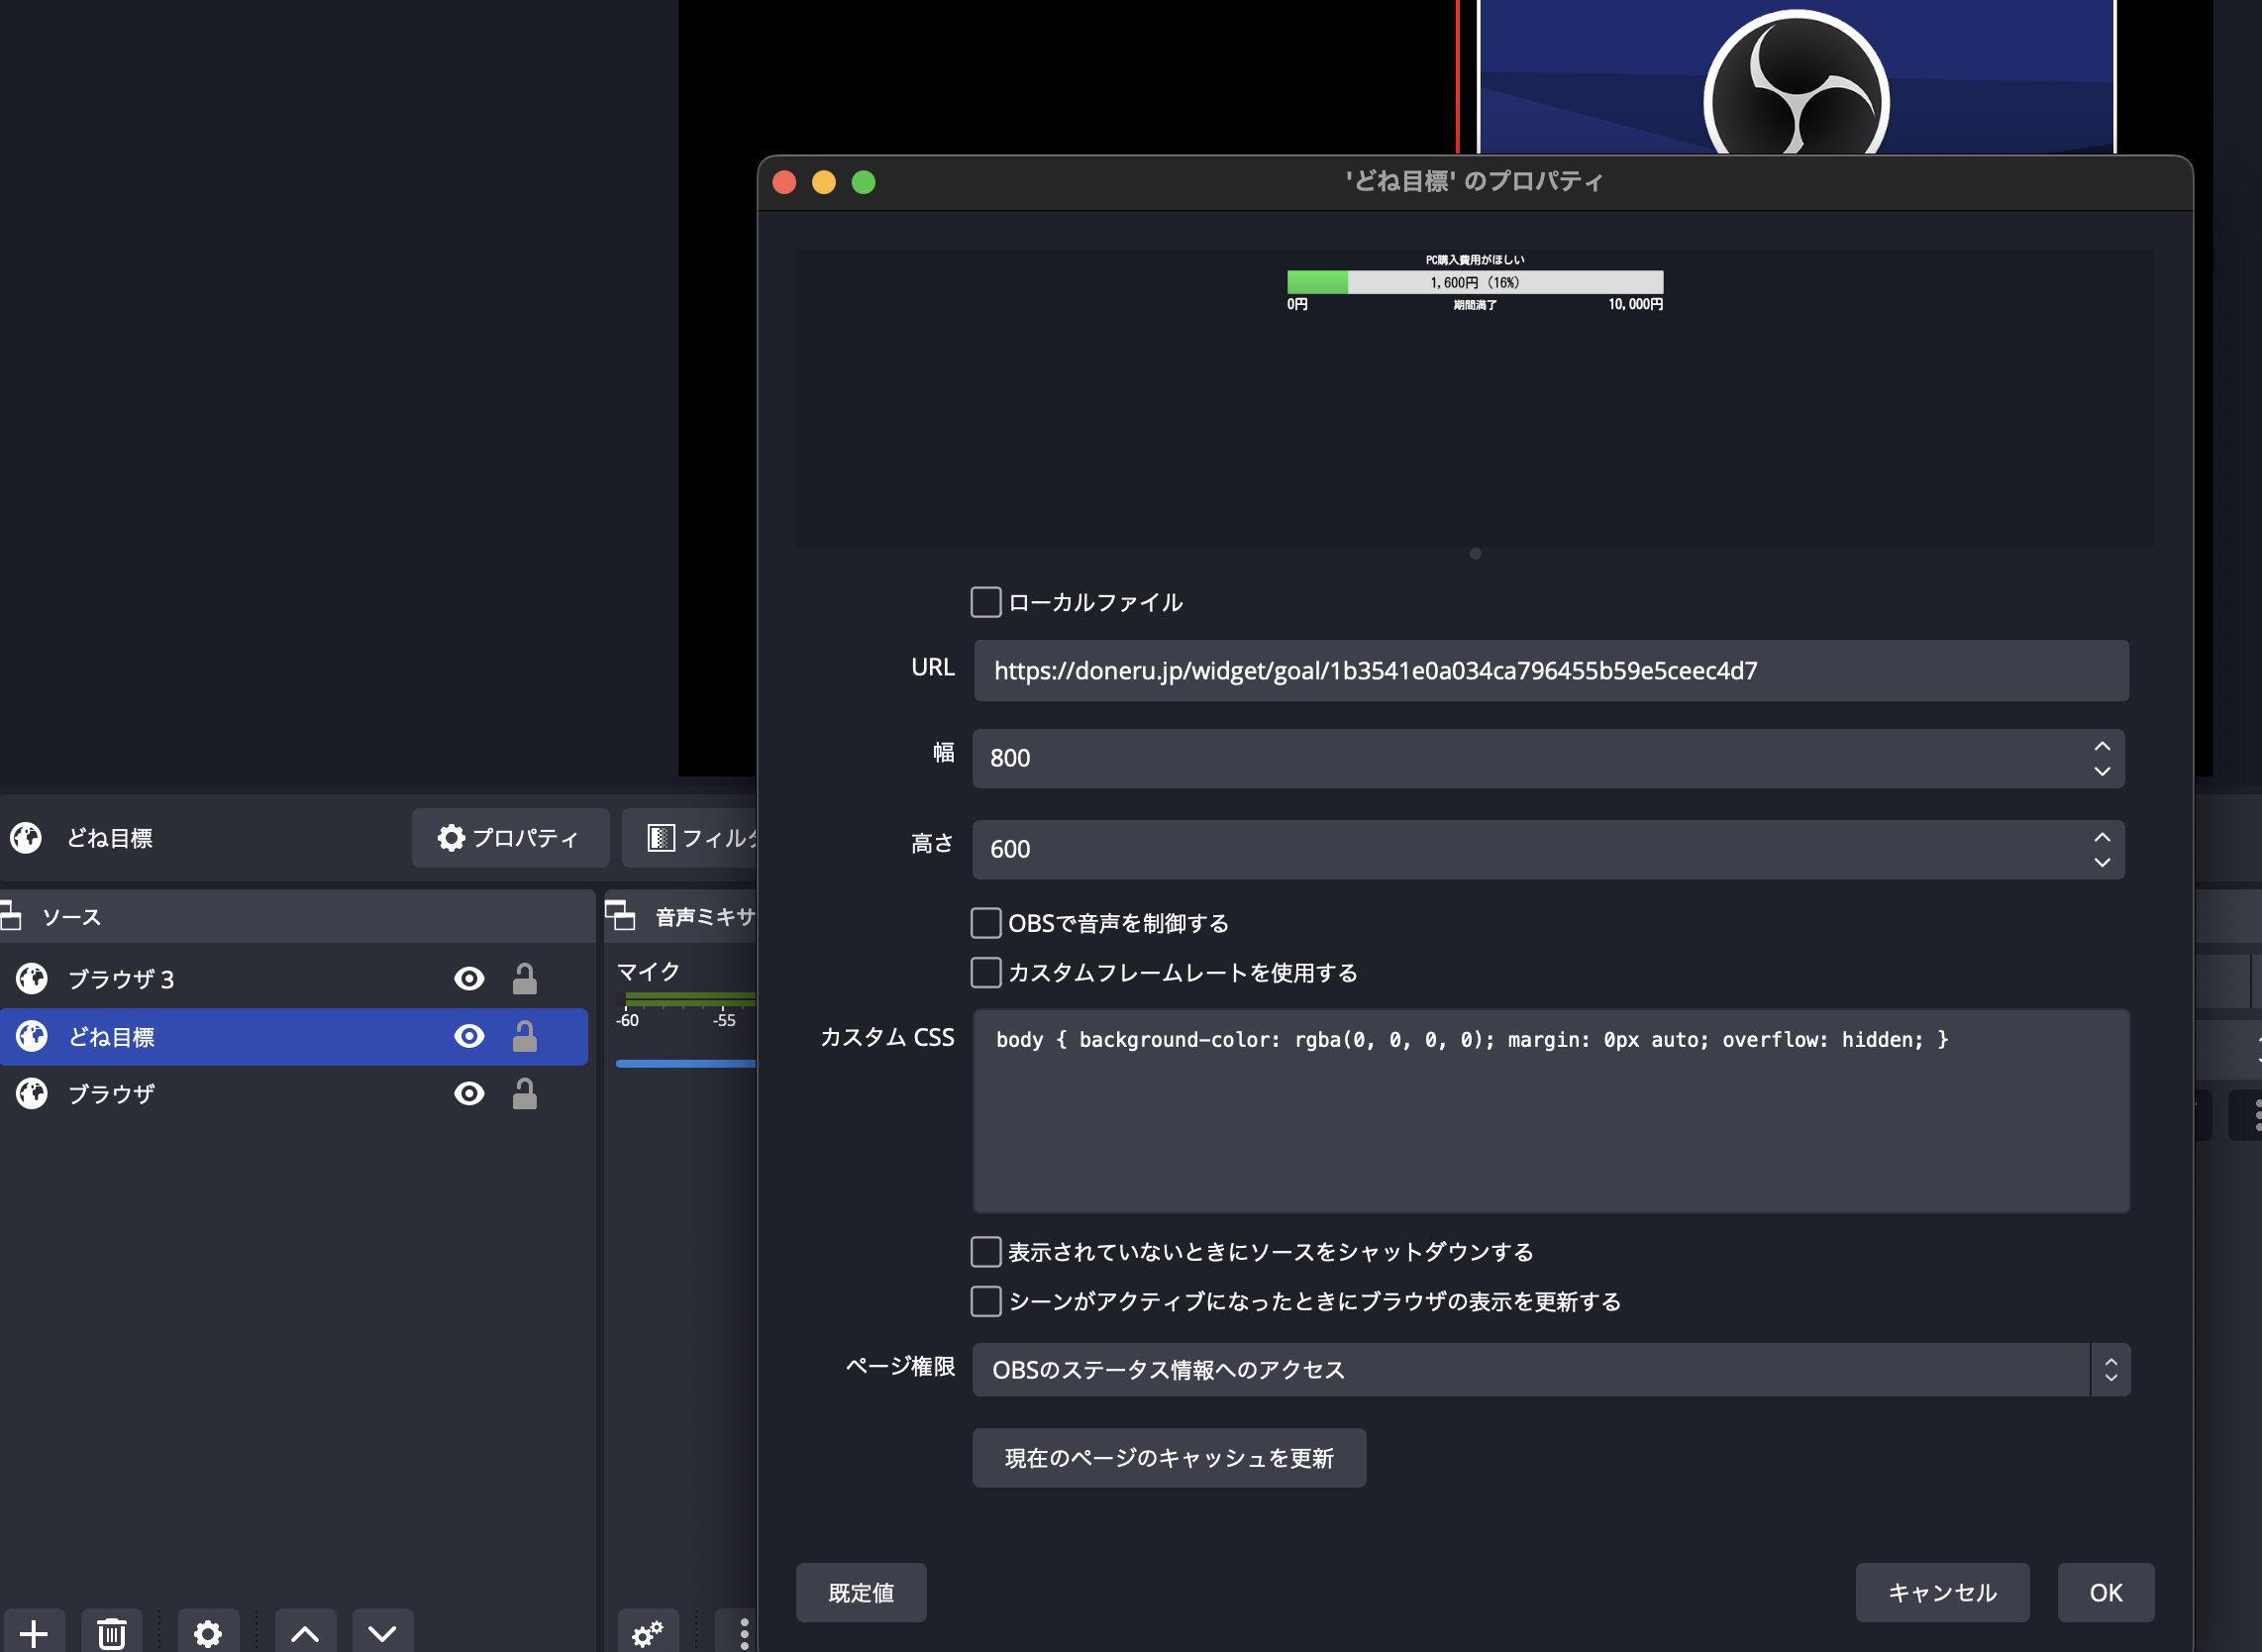Enable カスタムフレームレートを使用する checkbox
This screenshot has width=2262, height=1652.
click(x=986, y=973)
